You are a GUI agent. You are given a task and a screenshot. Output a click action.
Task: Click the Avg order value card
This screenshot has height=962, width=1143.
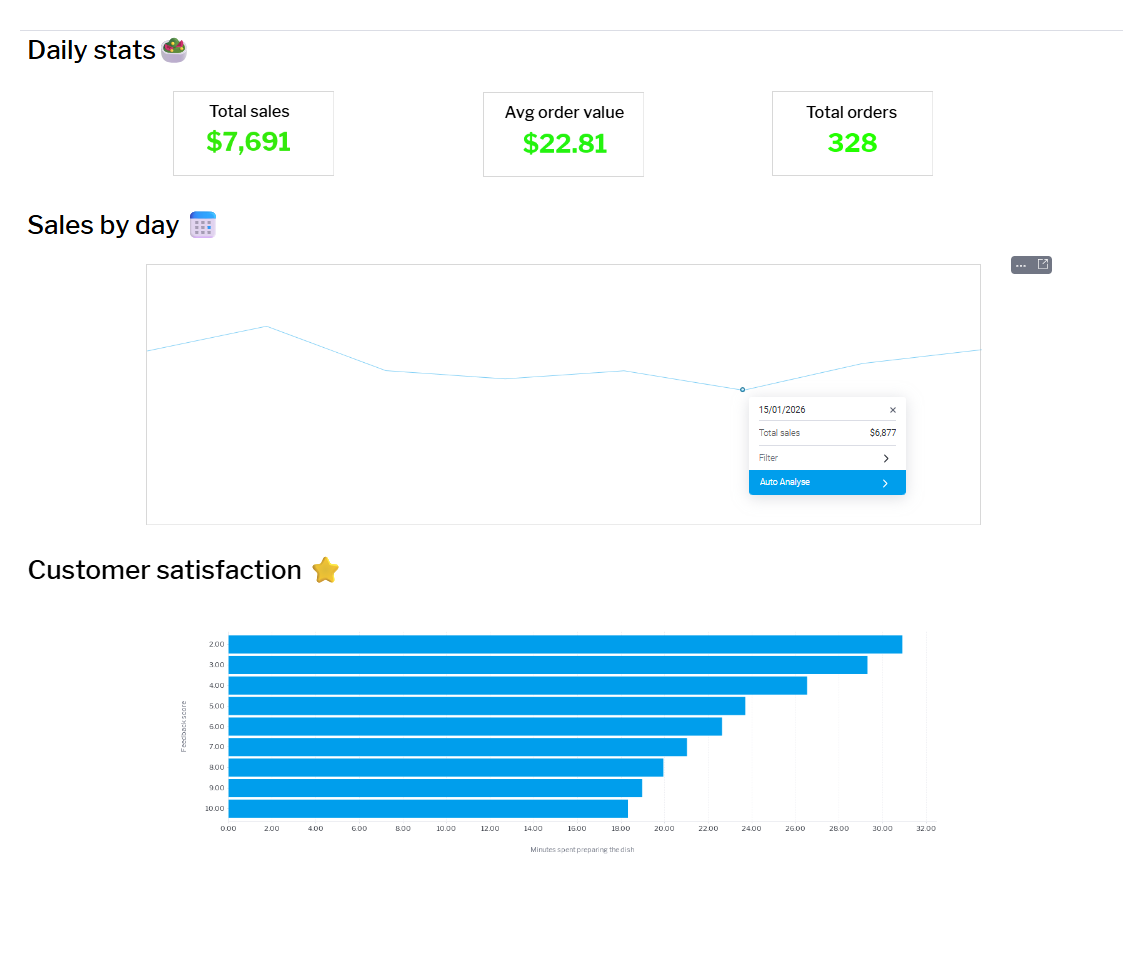[563, 133]
